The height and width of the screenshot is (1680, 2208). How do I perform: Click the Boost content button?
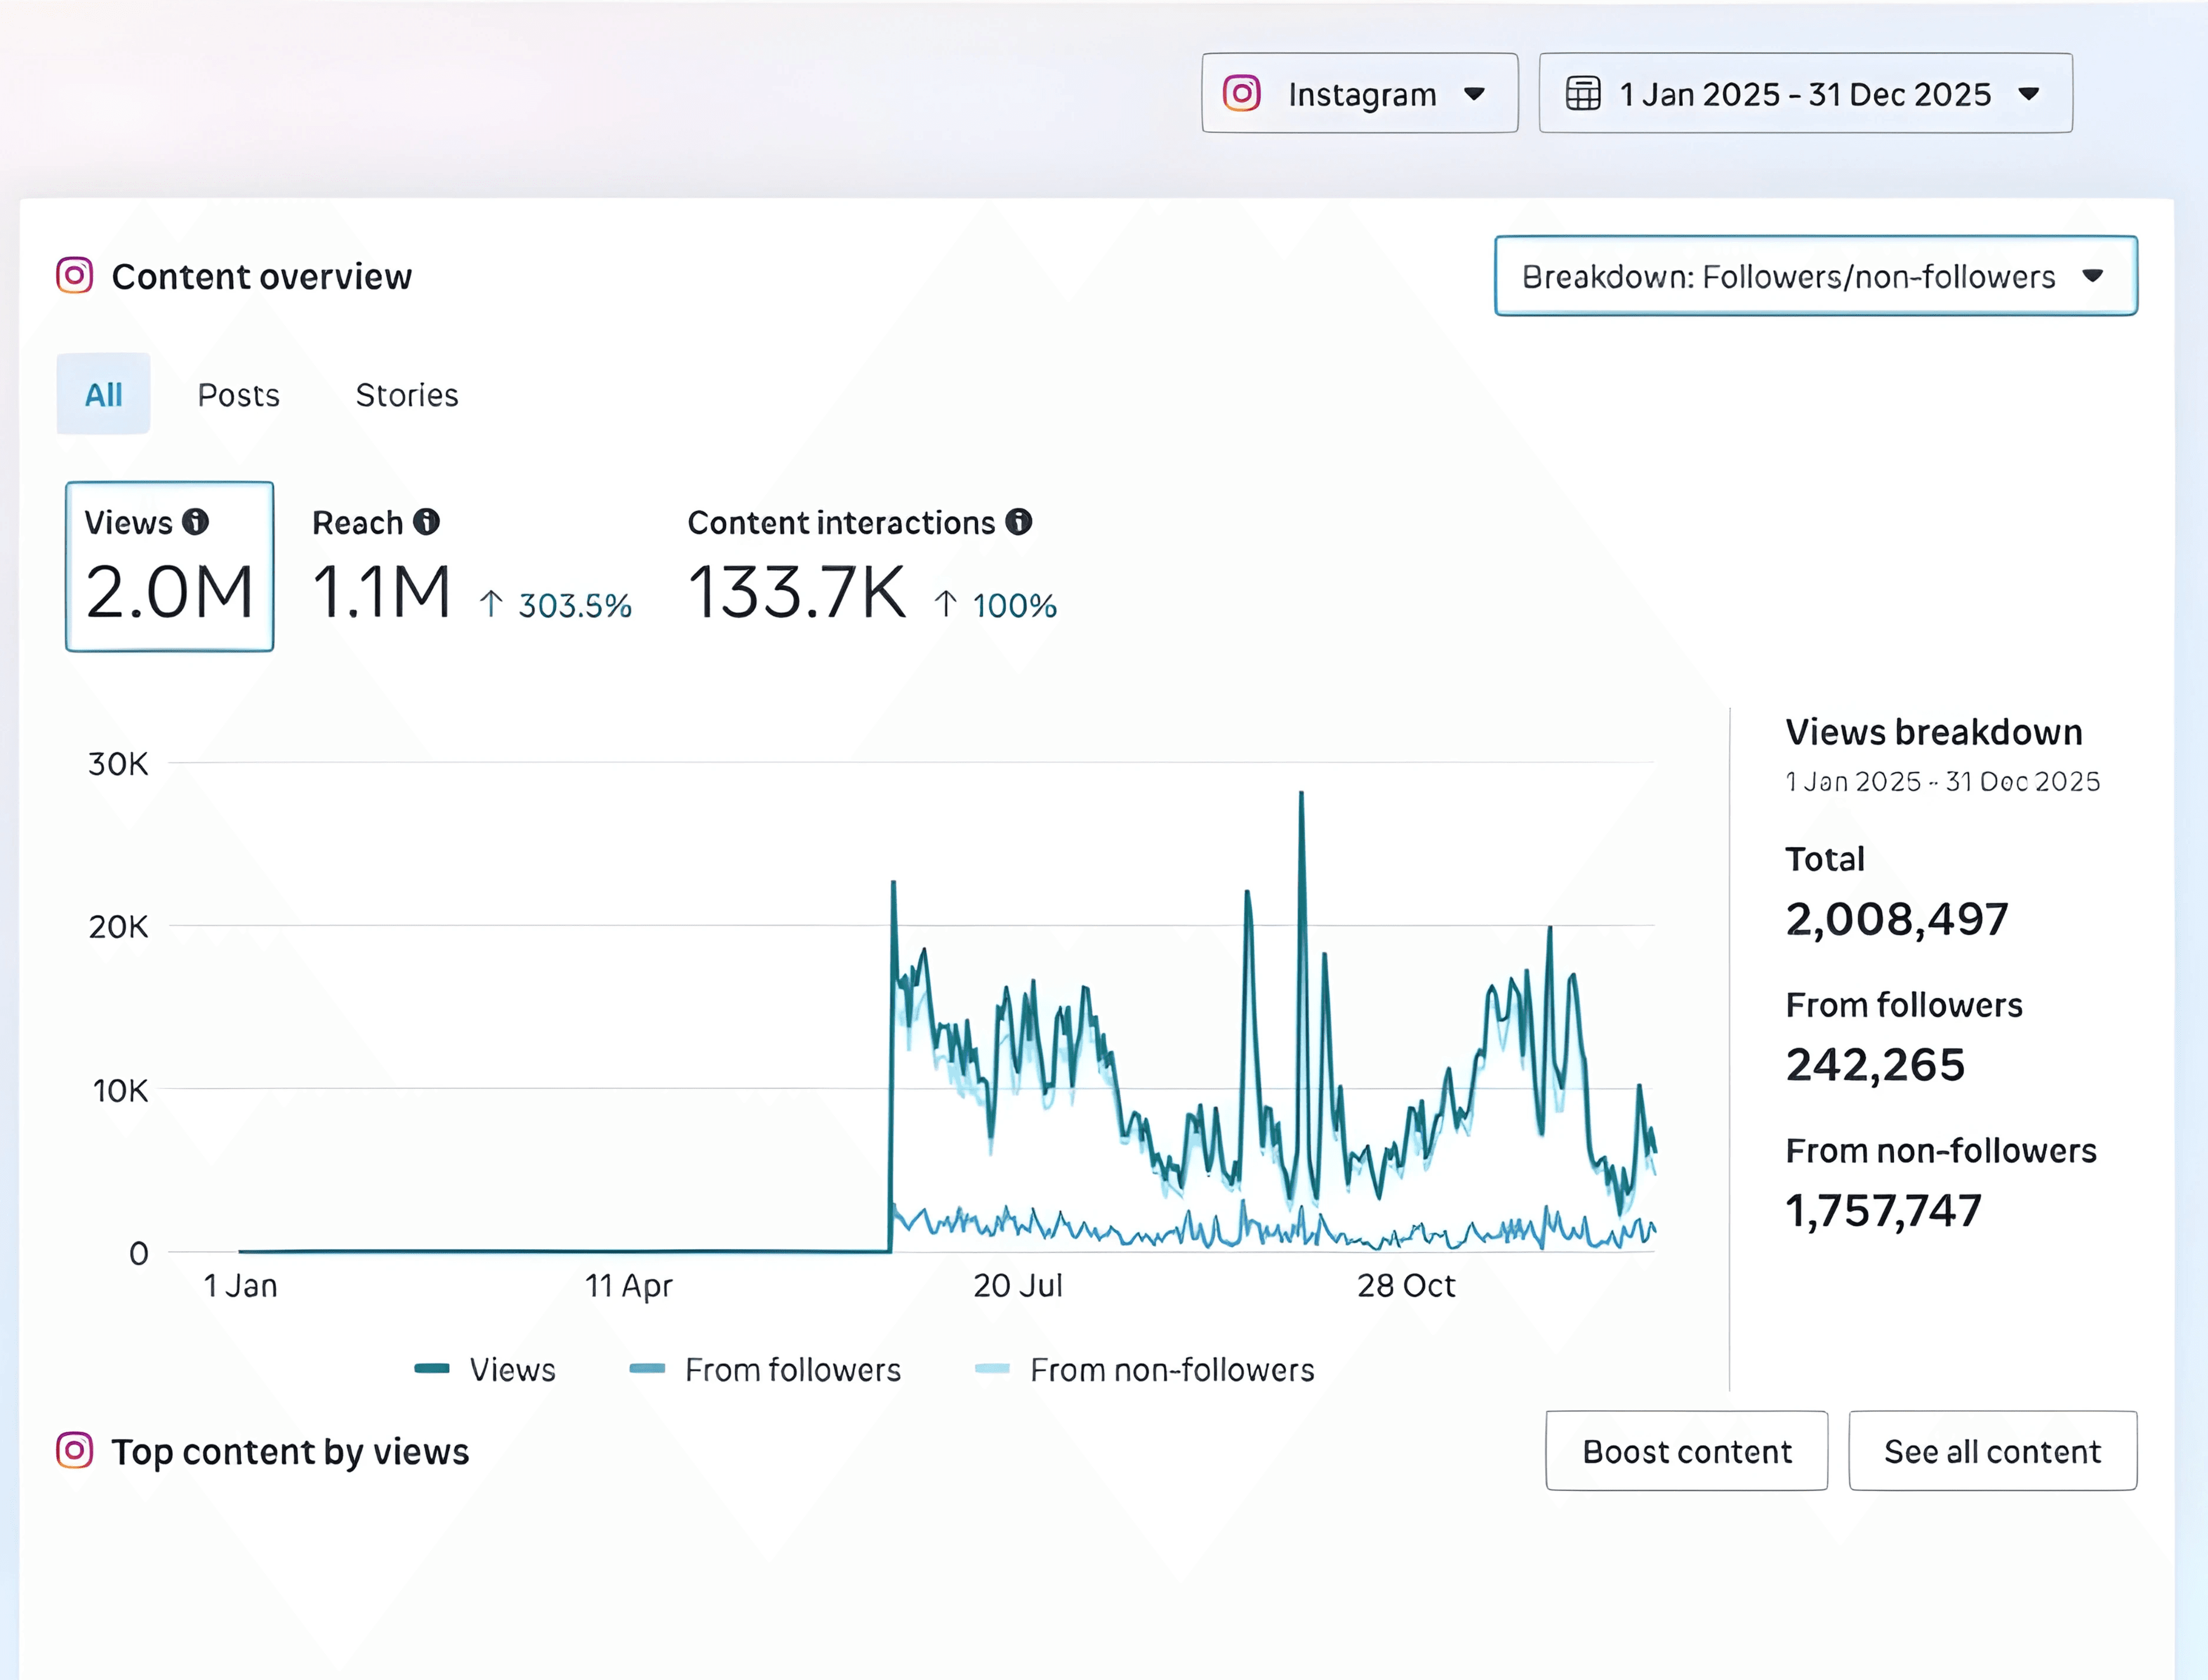(1686, 1451)
